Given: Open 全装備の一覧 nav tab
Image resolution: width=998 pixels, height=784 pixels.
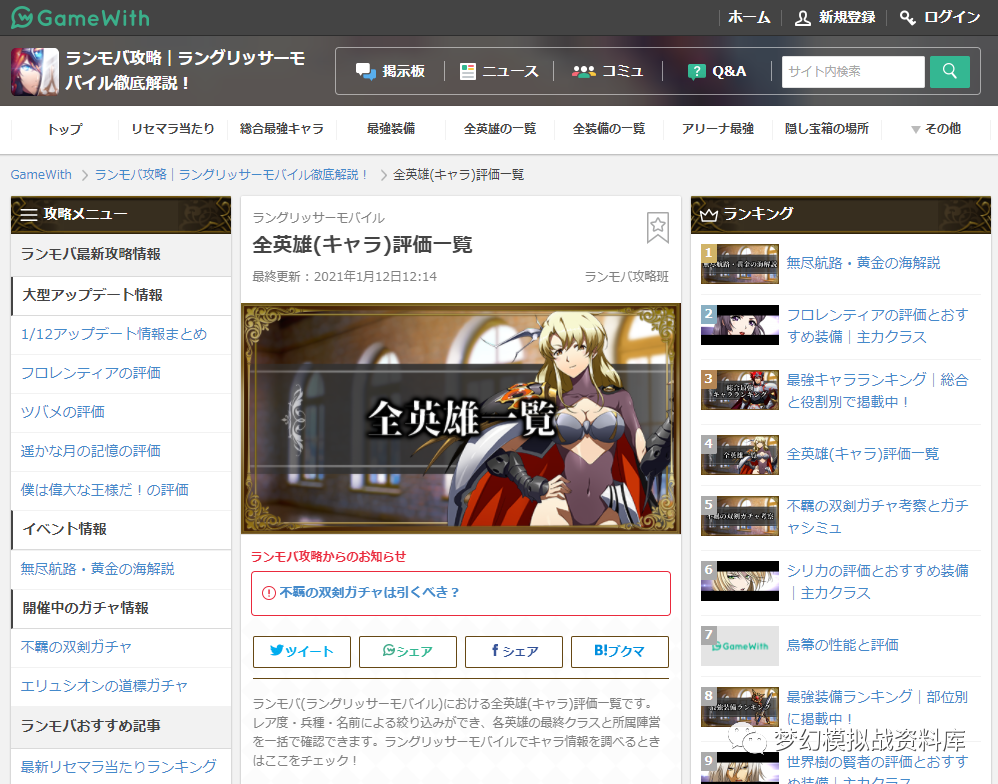Looking at the screenshot, I should (x=608, y=129).
